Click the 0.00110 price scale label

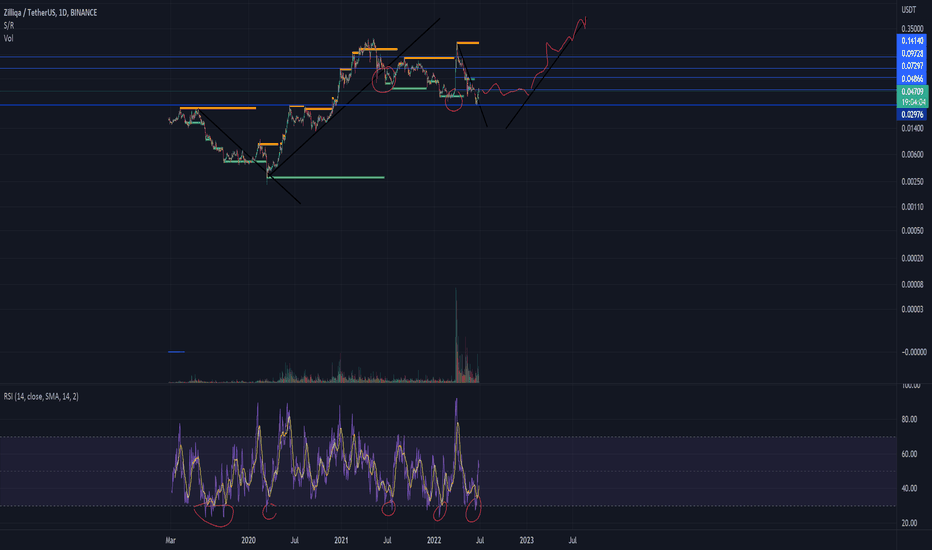[912, 207]
